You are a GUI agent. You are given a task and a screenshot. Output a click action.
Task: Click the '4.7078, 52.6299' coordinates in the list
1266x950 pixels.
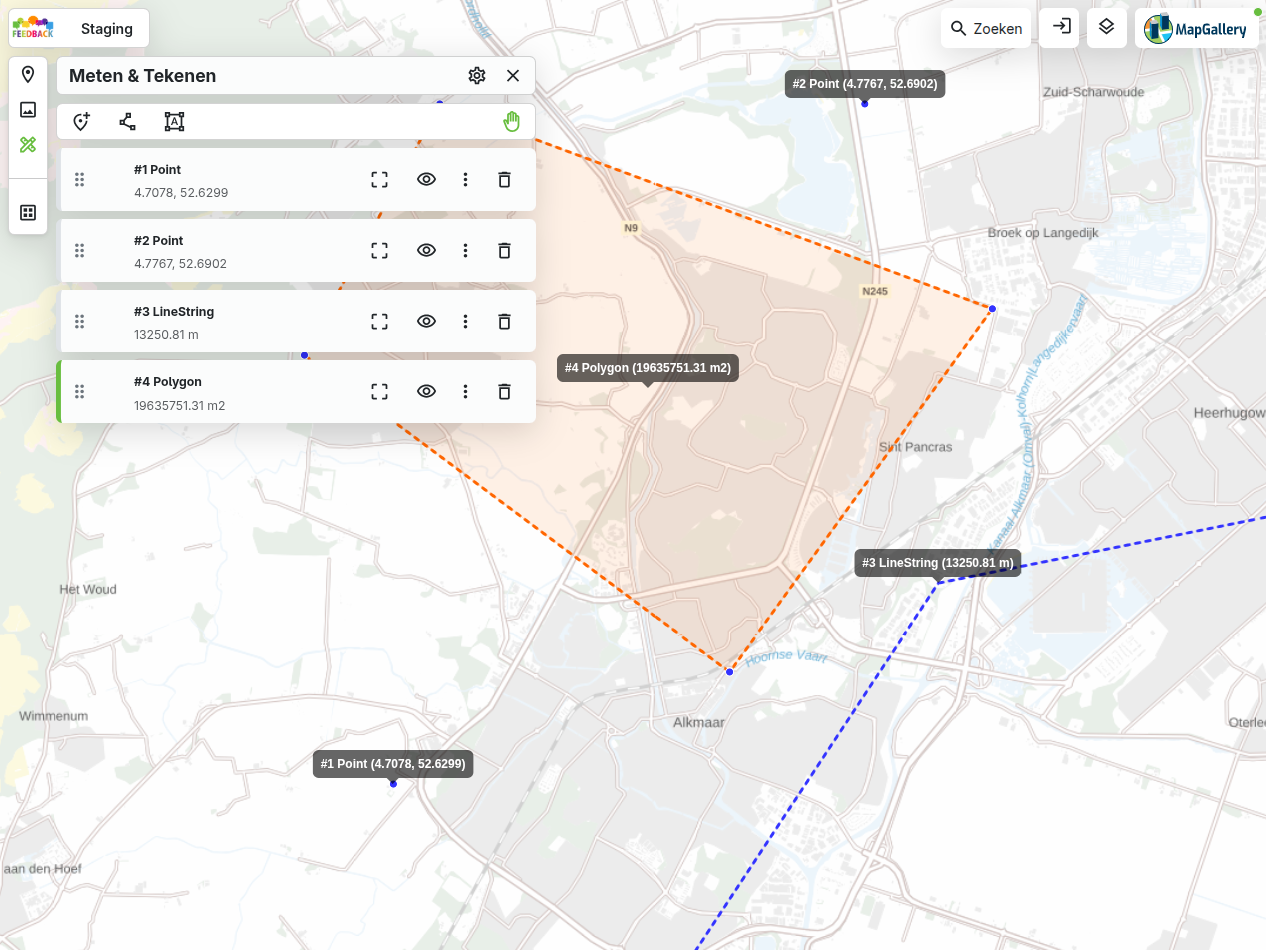181,193
